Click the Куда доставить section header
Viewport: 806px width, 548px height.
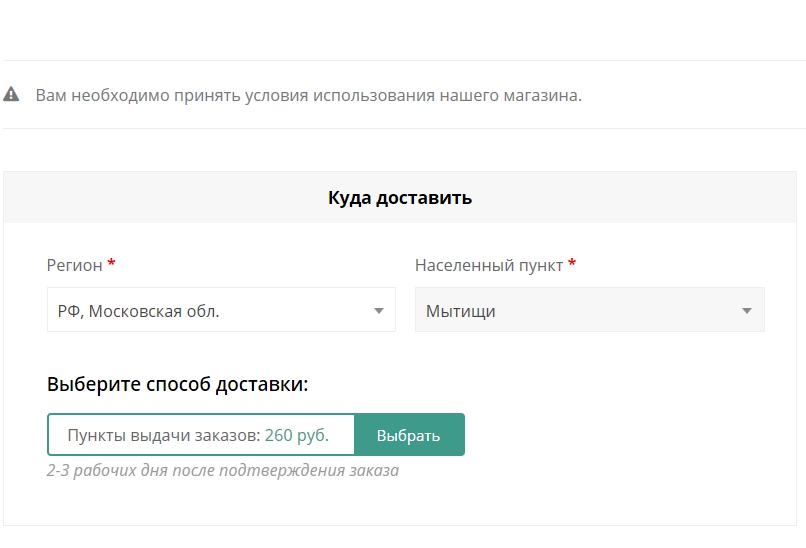(400, 197)
